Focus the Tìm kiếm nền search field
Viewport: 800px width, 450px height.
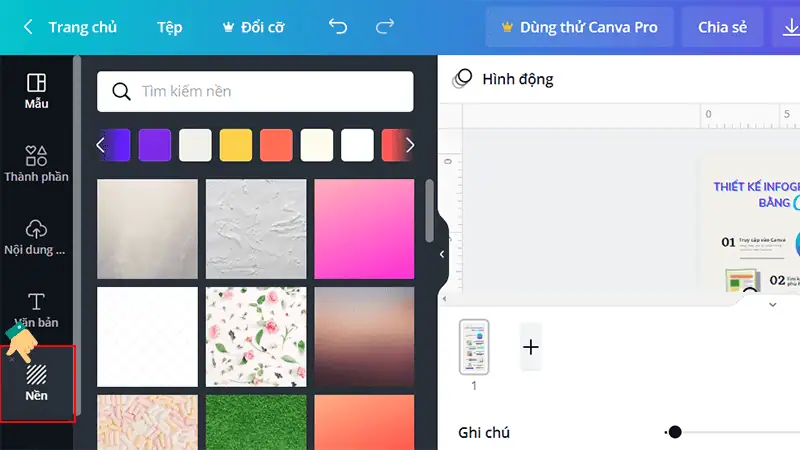coord(255,91)
